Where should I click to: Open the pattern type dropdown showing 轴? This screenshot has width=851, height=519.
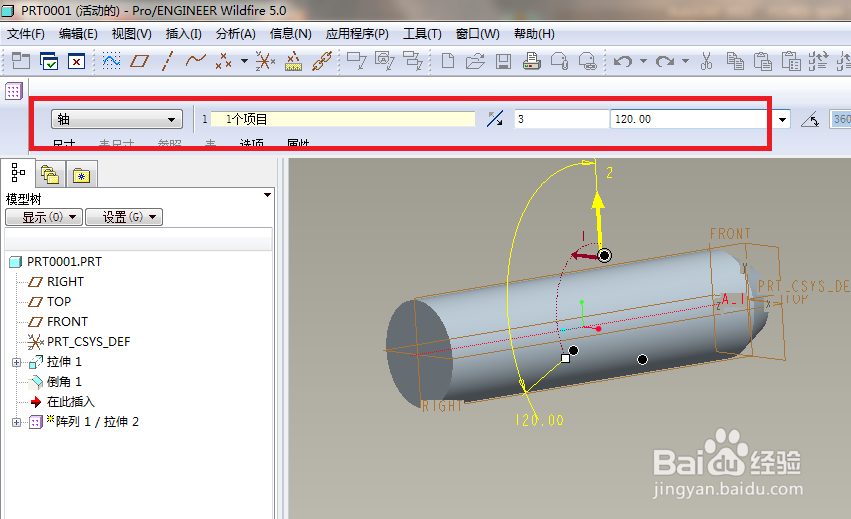[x=117, y=119]
